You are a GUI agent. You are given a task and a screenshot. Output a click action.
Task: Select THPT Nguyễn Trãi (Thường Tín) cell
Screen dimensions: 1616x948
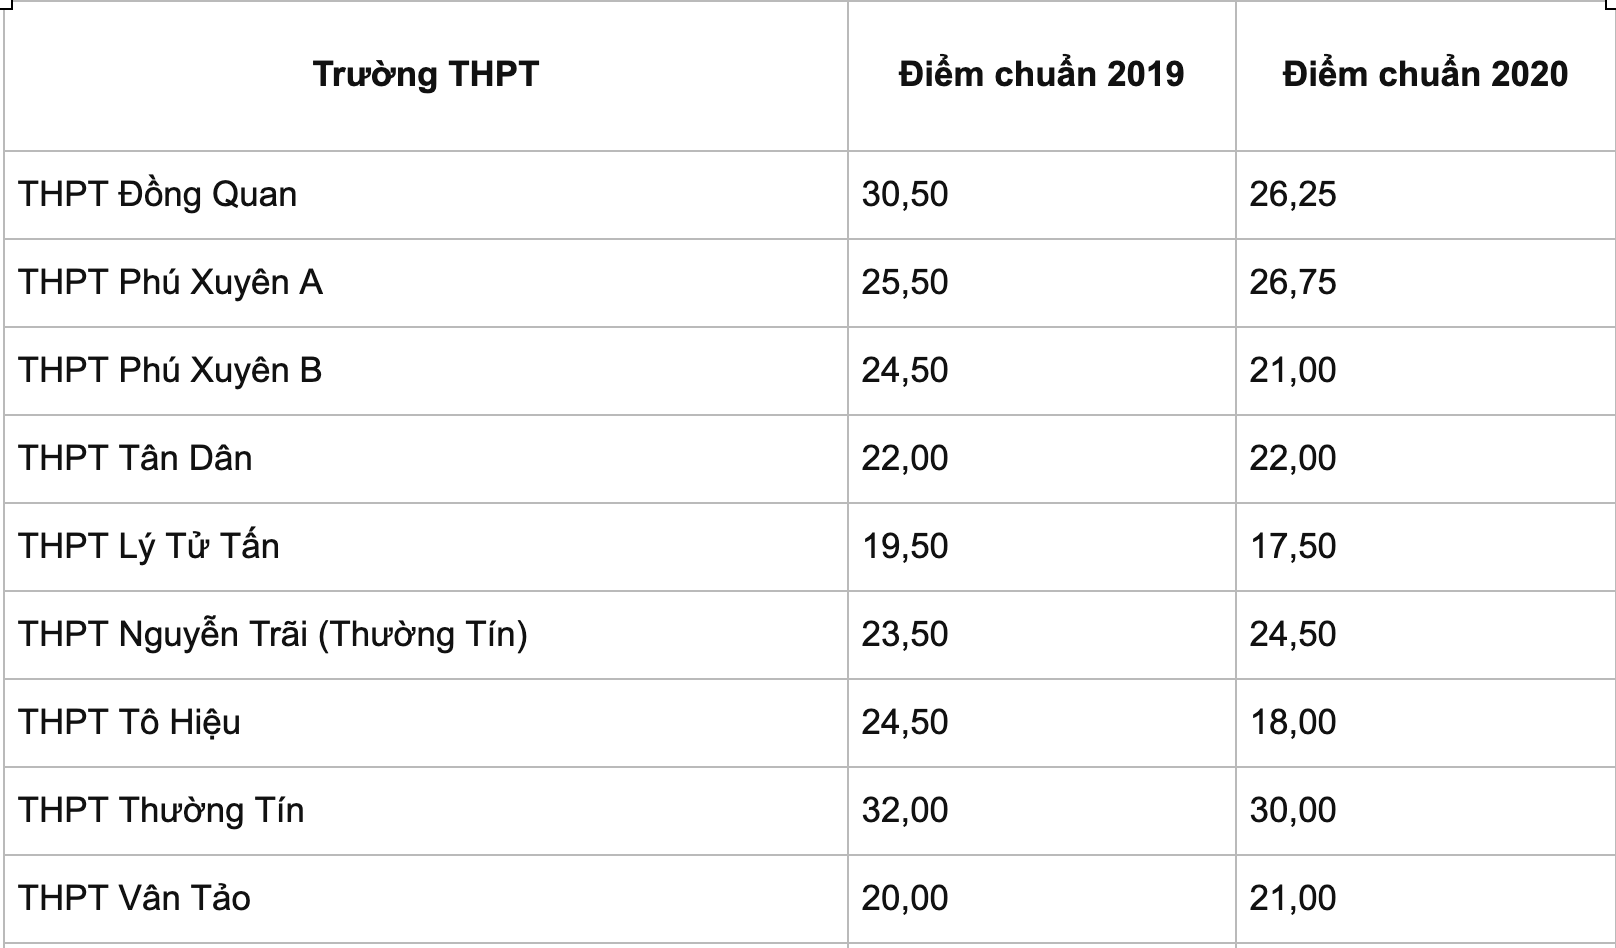pos(272,634)
